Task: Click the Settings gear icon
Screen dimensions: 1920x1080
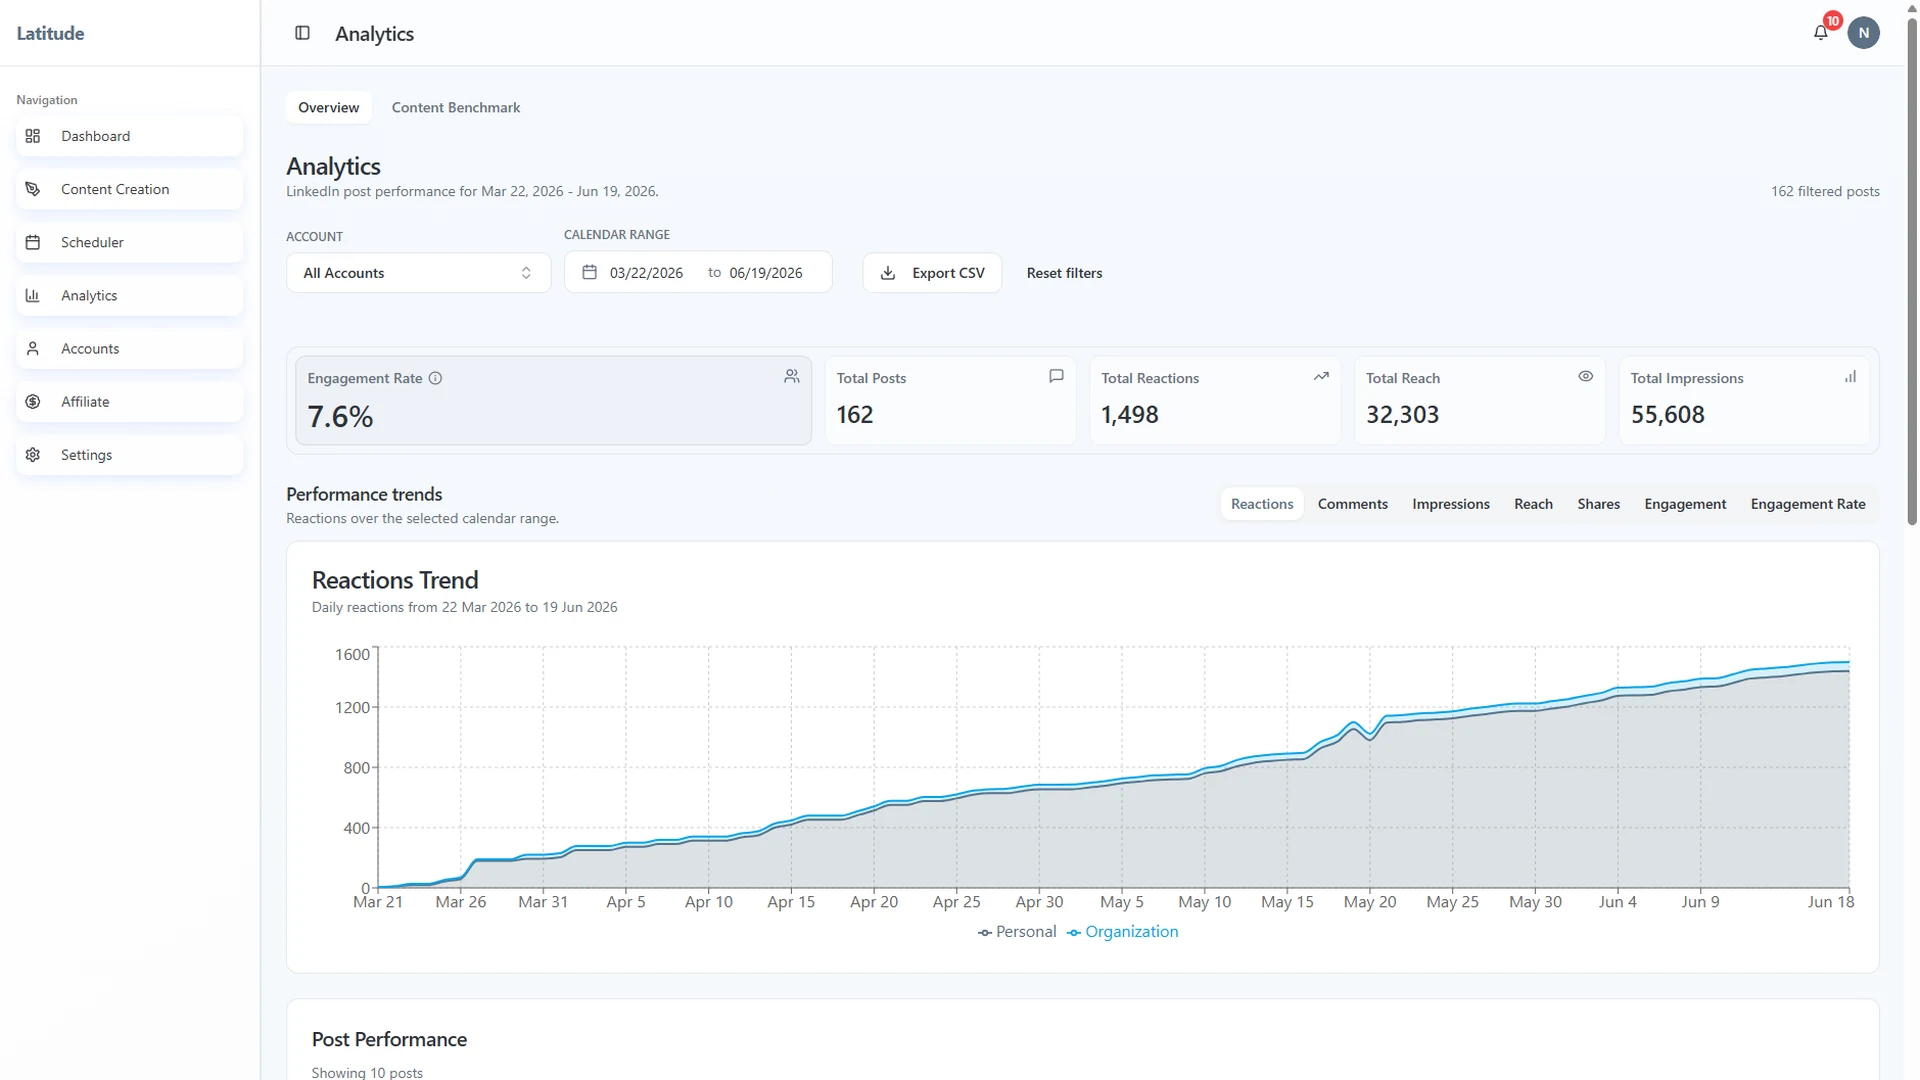Action: pyautogui.click(x=33, y=454)
